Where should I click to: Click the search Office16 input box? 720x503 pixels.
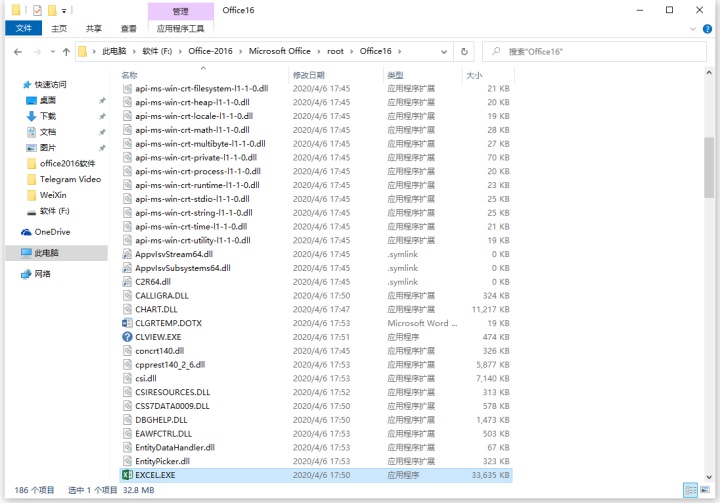coord(594,51)
